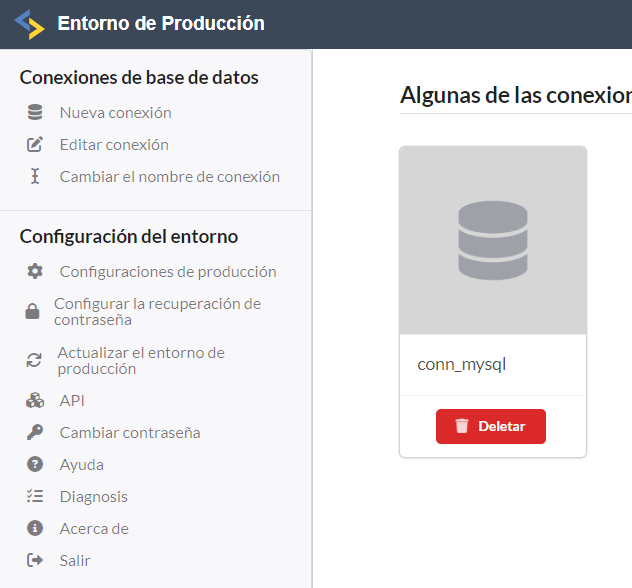
Task: Click the database icon beside Nueva conexión
Action: [35, 113]
